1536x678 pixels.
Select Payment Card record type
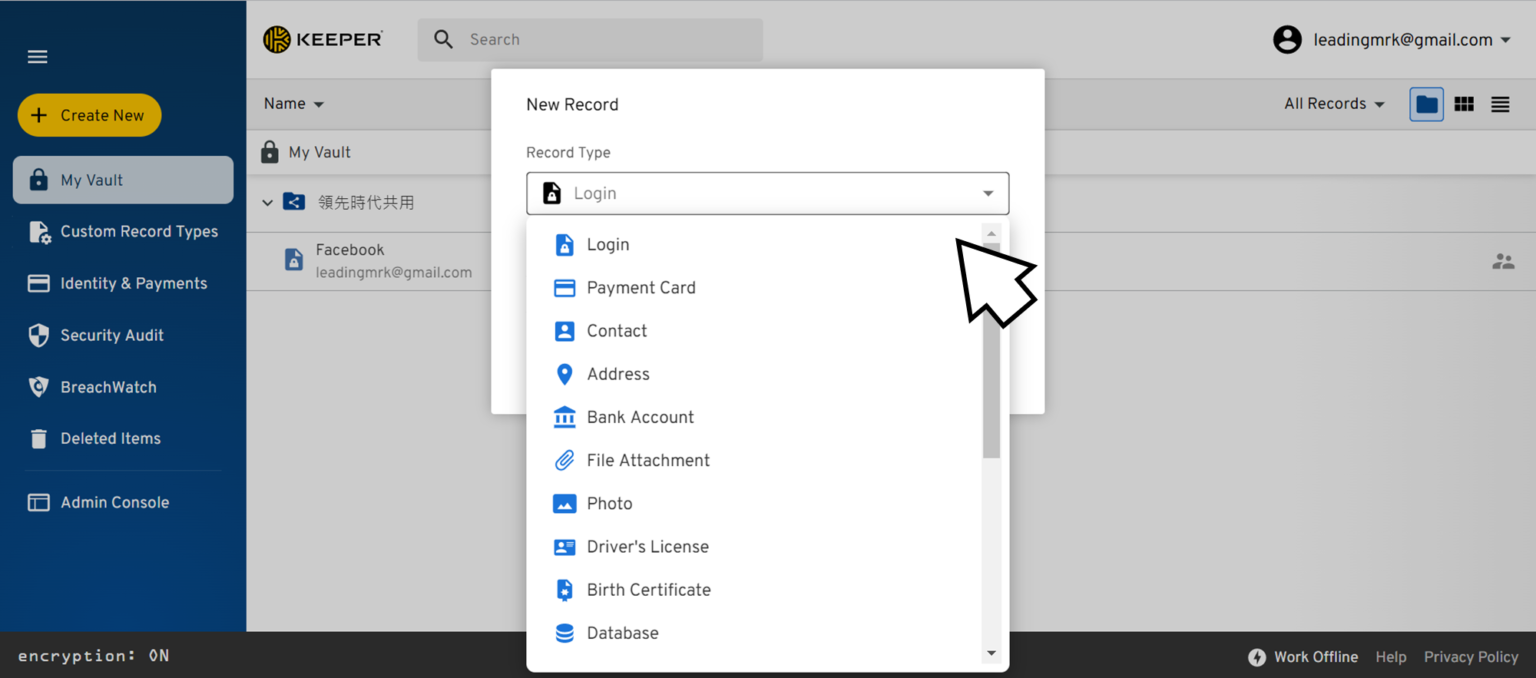[x=640, y=288]
